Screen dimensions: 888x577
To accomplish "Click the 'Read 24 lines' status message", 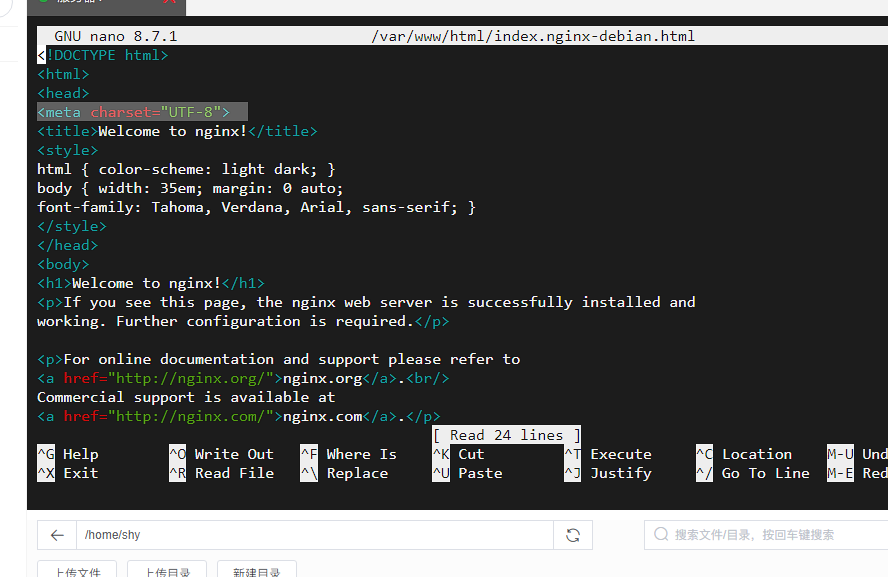I will pos(506,435).
